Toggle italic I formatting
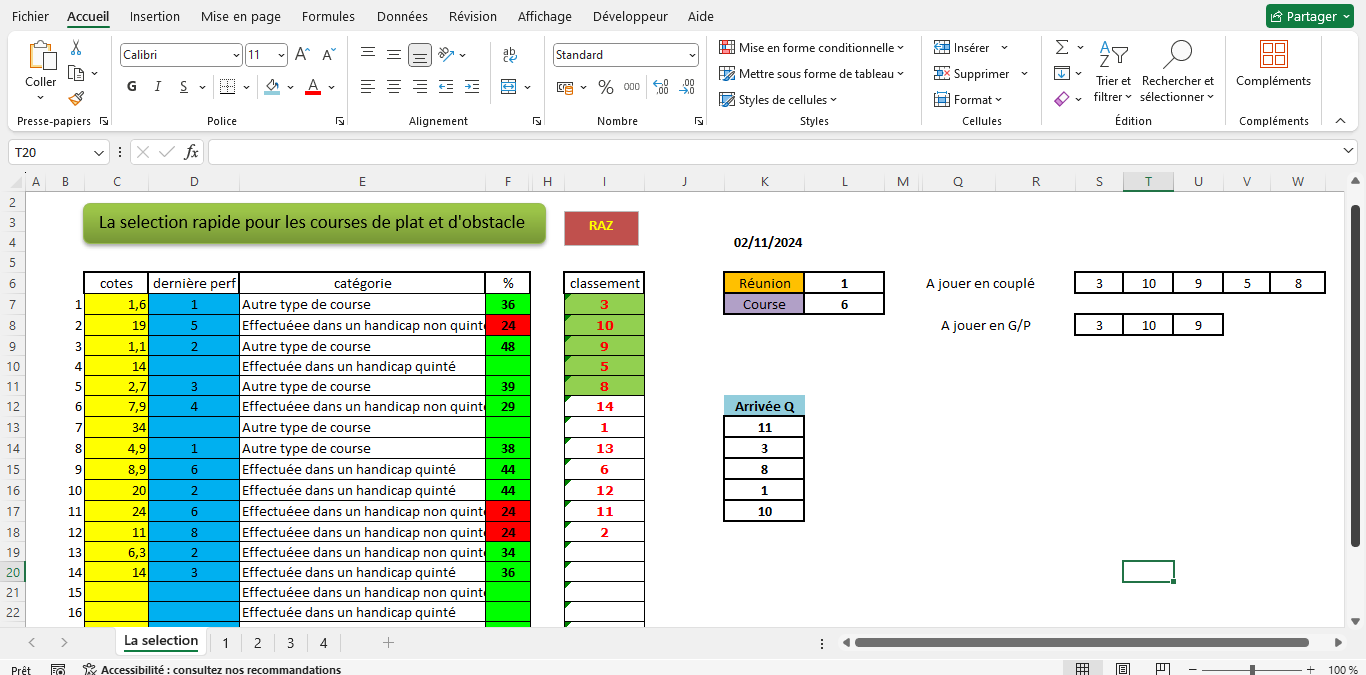Viewport: 1366px width, 675px height. point(158,87)
